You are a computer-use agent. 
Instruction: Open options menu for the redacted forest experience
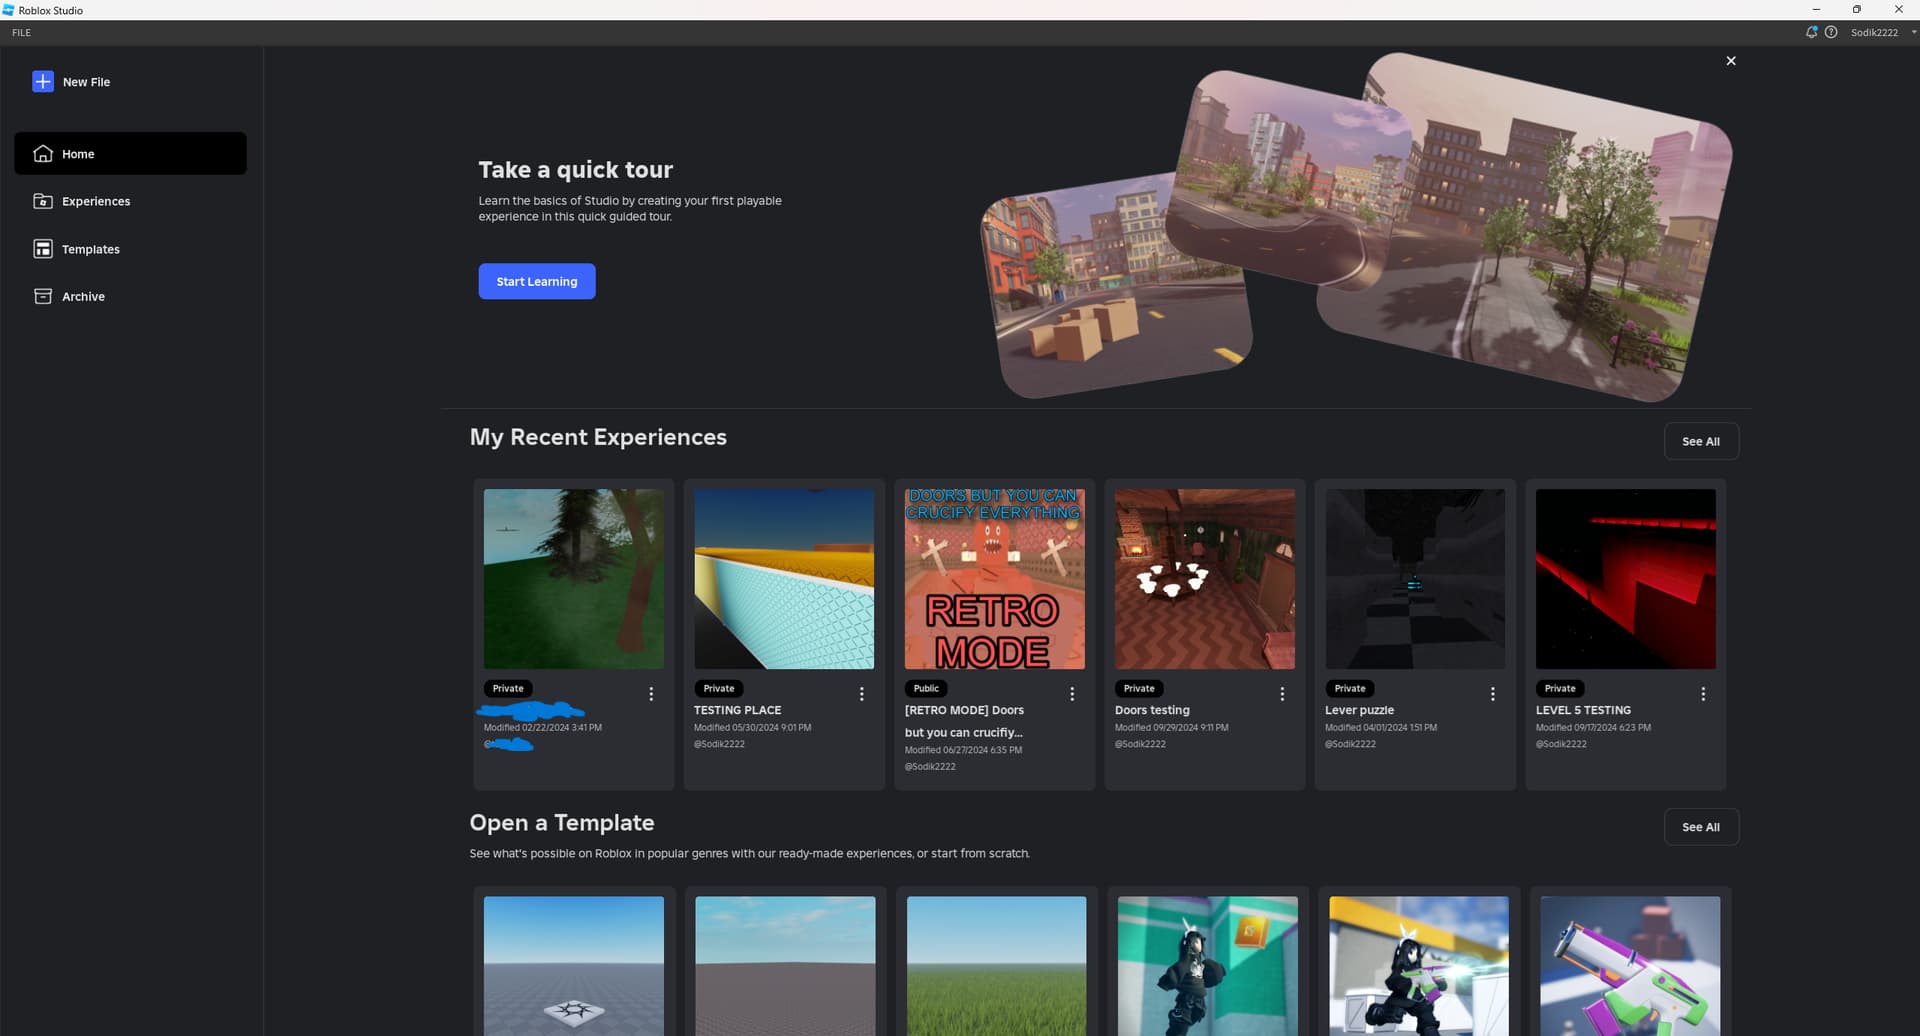[651, 694]
